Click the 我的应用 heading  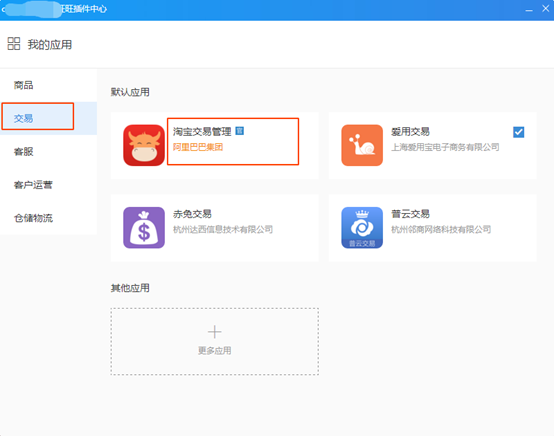tap(50, 45)
